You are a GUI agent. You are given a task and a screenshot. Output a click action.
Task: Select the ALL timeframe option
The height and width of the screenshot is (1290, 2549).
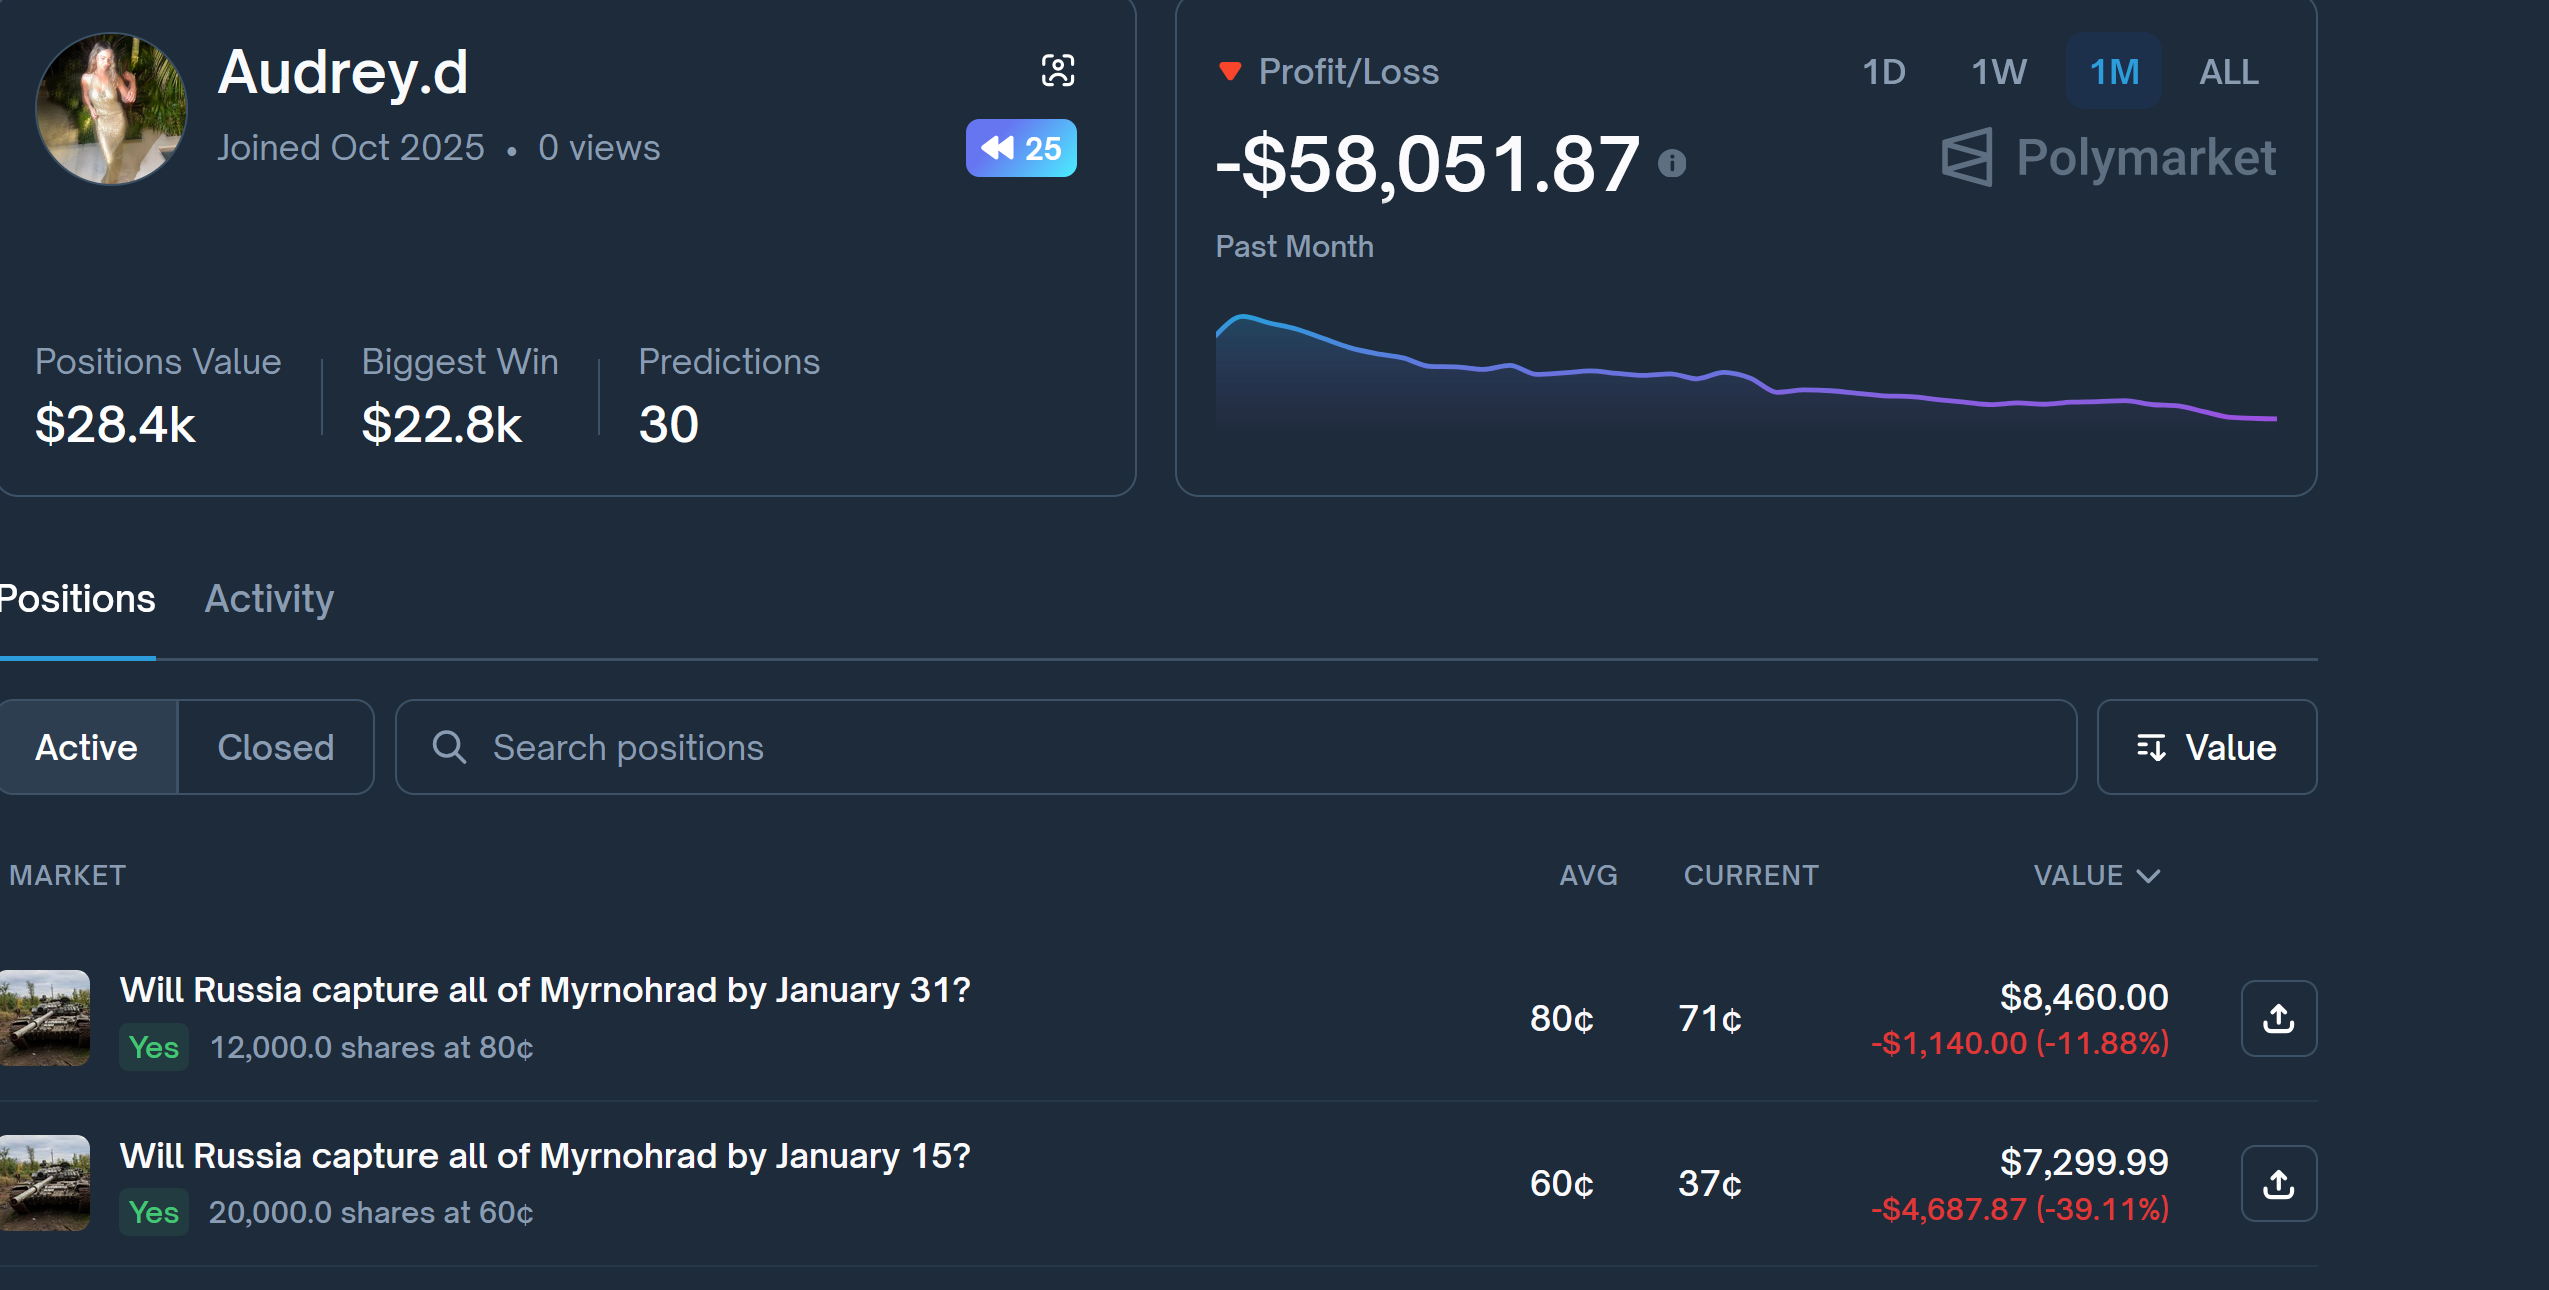[x=2228, y=72]
